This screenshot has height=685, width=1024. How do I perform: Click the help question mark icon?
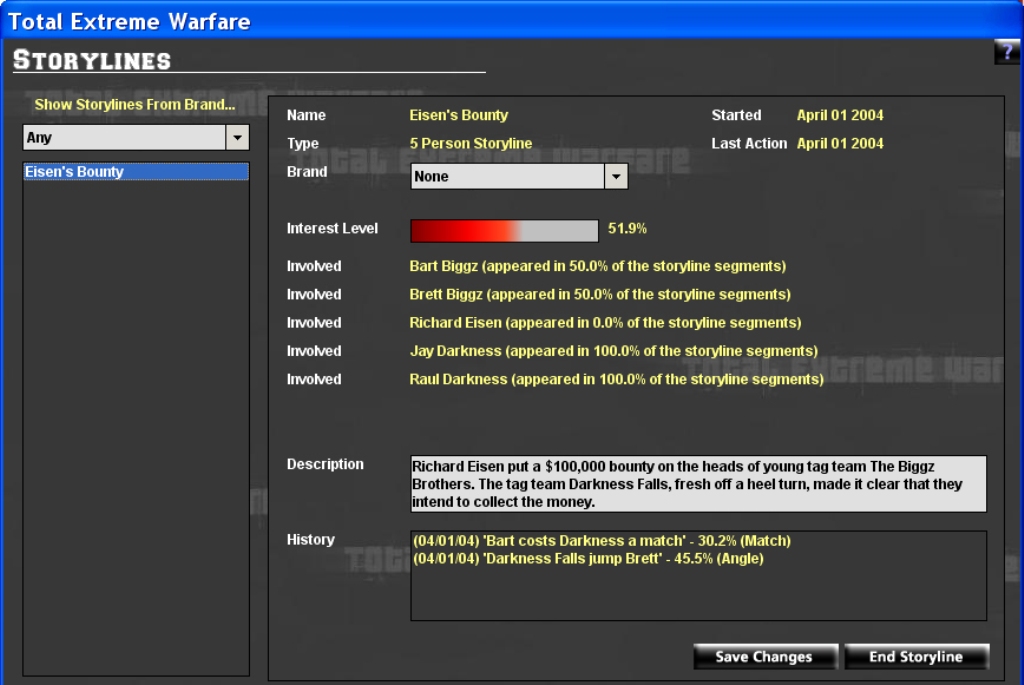coord(1006,53)
